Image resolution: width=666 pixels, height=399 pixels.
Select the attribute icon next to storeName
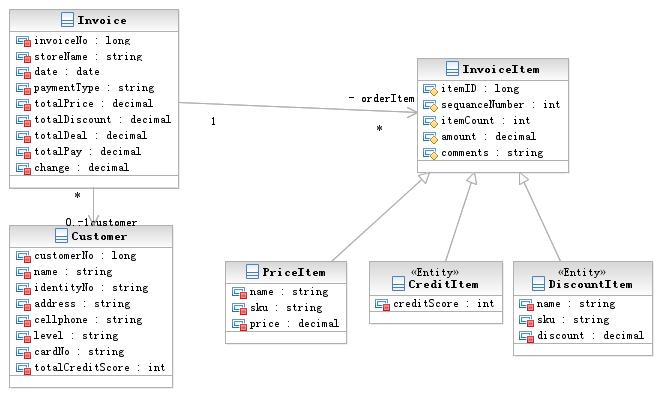(23, 57)
